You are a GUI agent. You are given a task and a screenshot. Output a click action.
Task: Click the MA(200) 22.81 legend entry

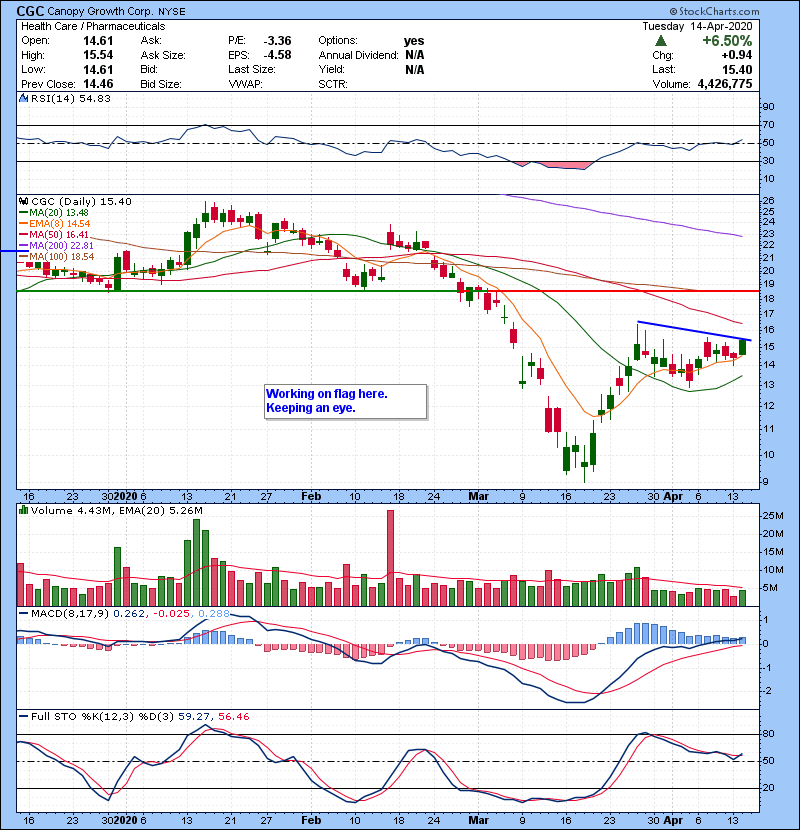(x=57, y=246)
